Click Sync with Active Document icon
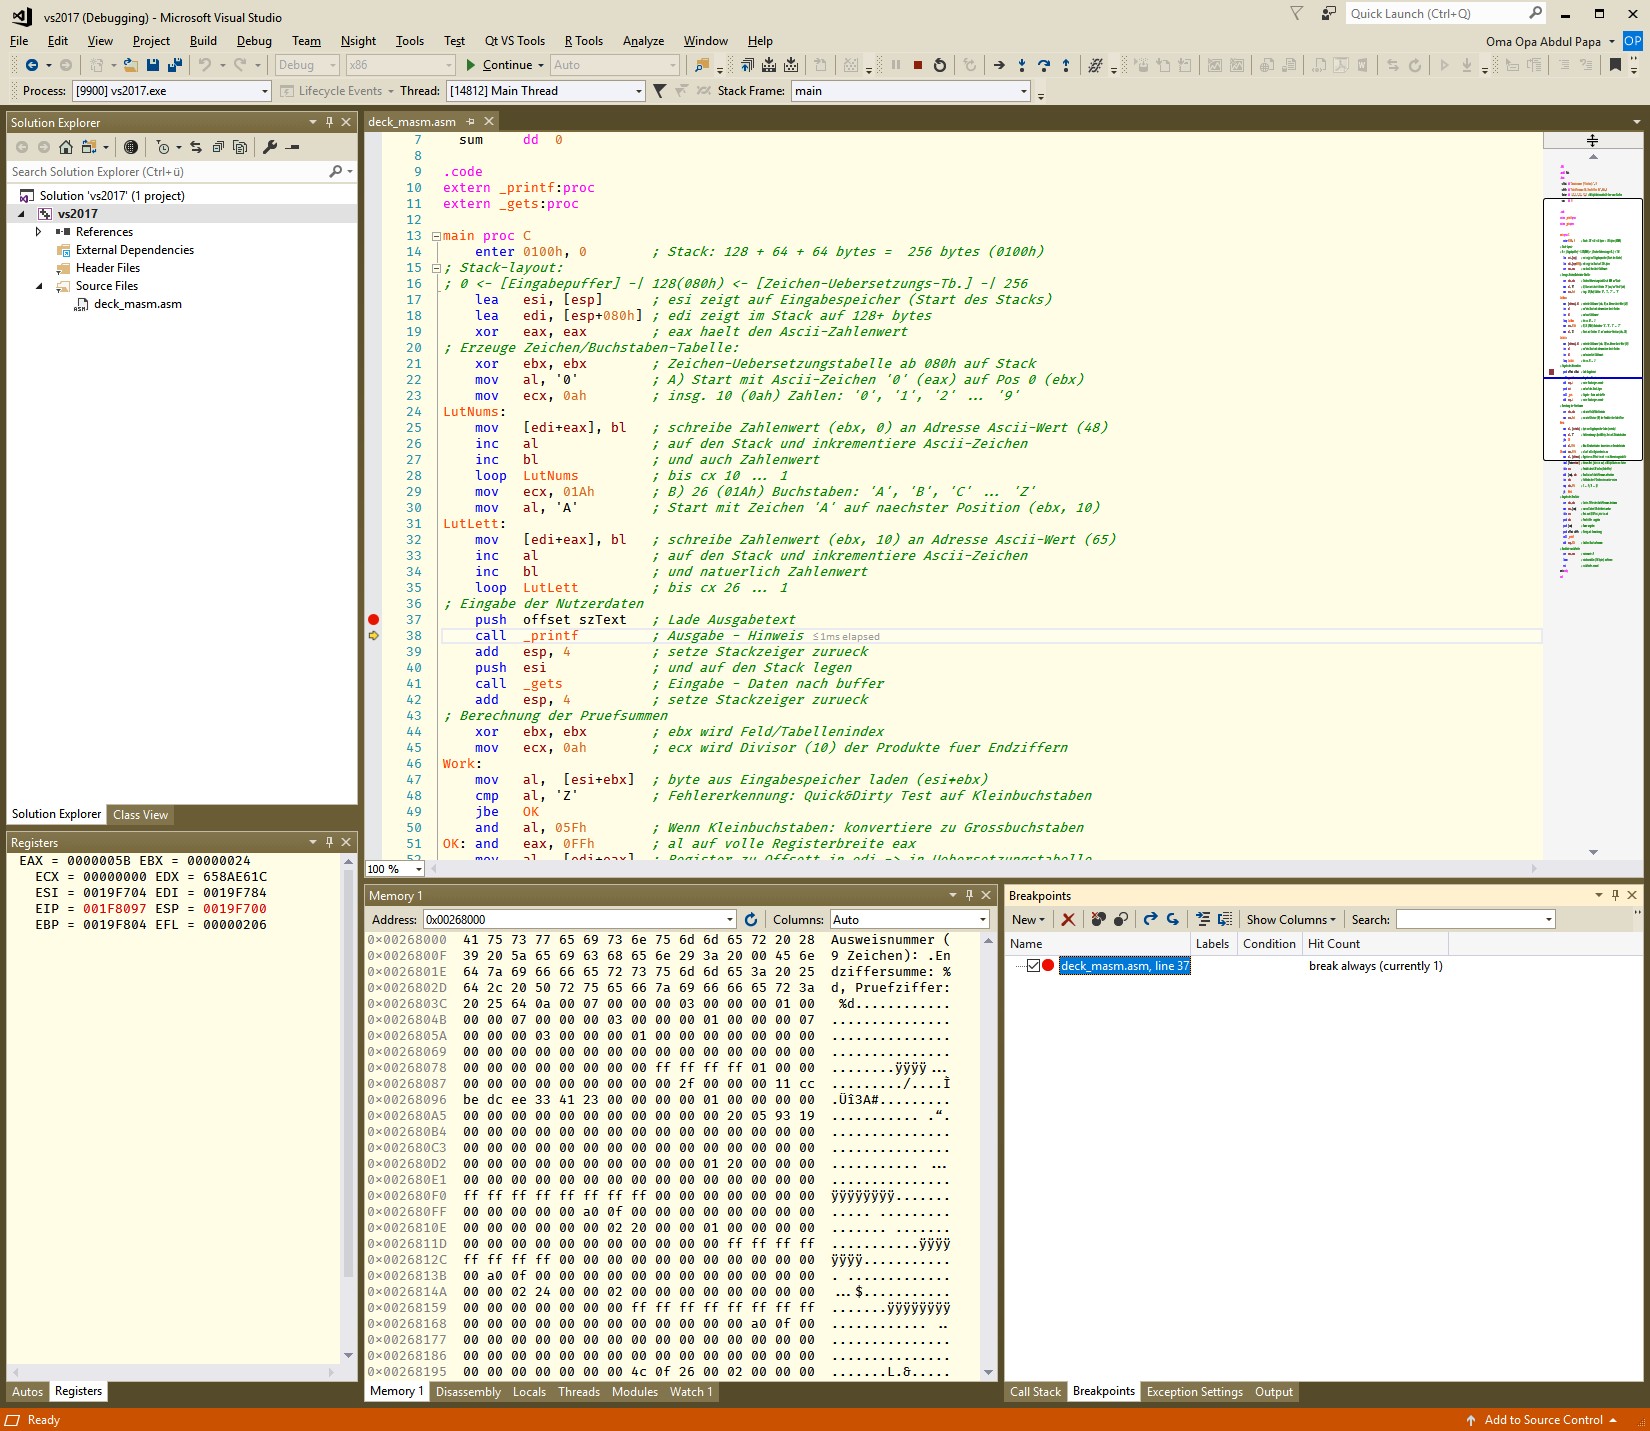The width and height of the screenshot is (1650, 1431). click(x=195, y=147)
